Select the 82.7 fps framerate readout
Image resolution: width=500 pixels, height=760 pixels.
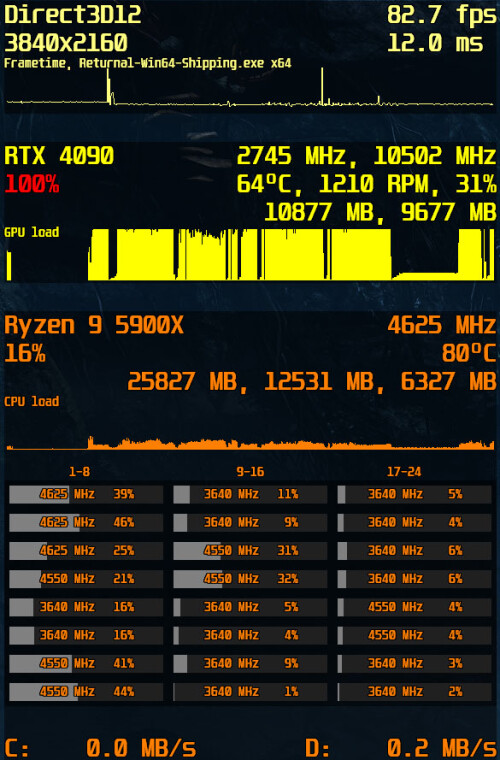(x=441, y=15)
